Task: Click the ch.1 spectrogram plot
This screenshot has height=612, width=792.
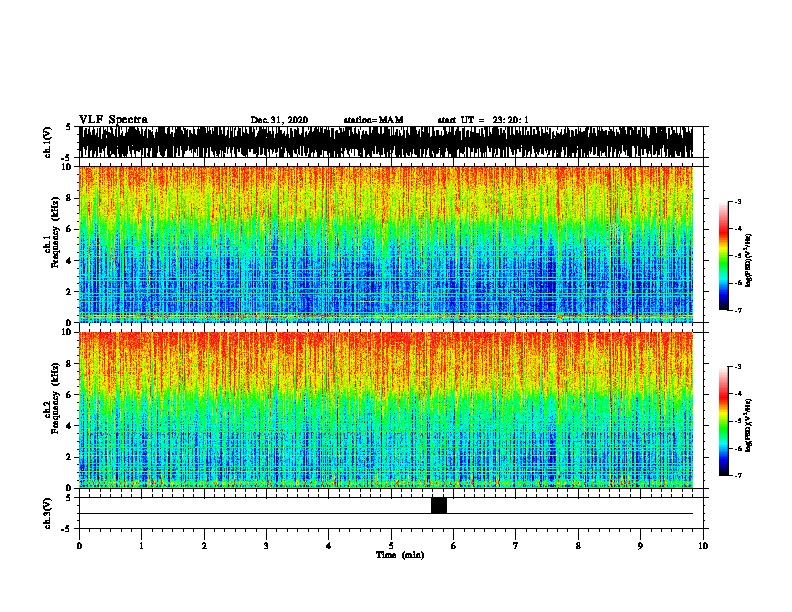Action: click(386, 244)
